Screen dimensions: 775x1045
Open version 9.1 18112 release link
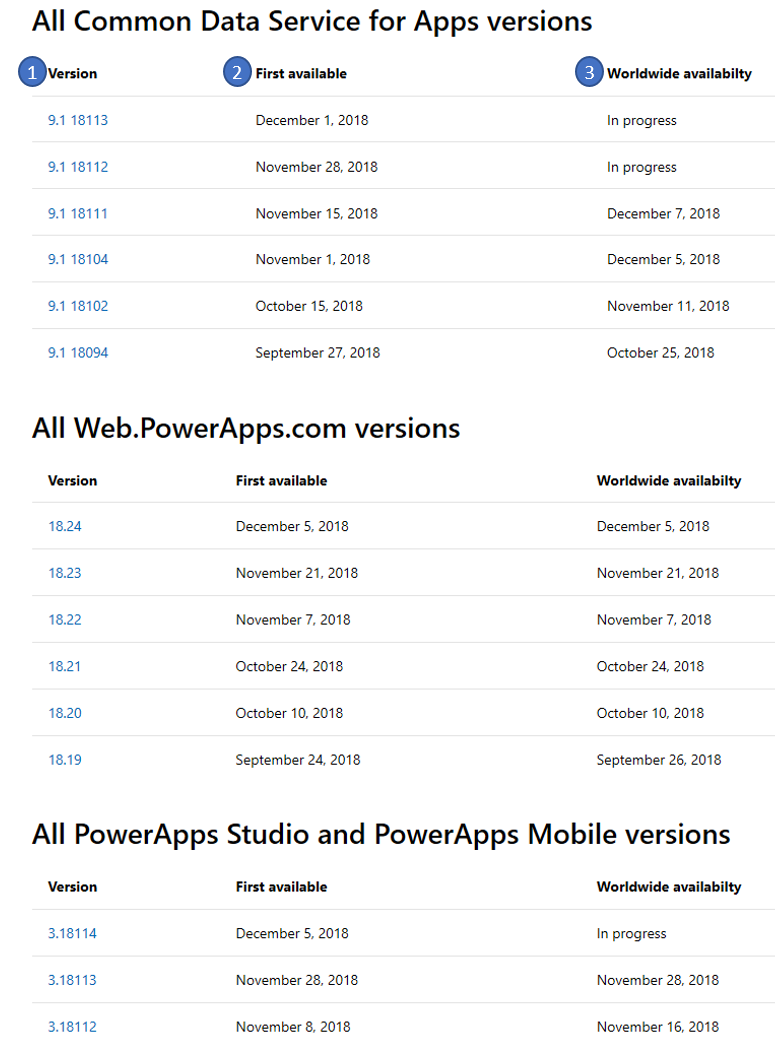[78, 167]
